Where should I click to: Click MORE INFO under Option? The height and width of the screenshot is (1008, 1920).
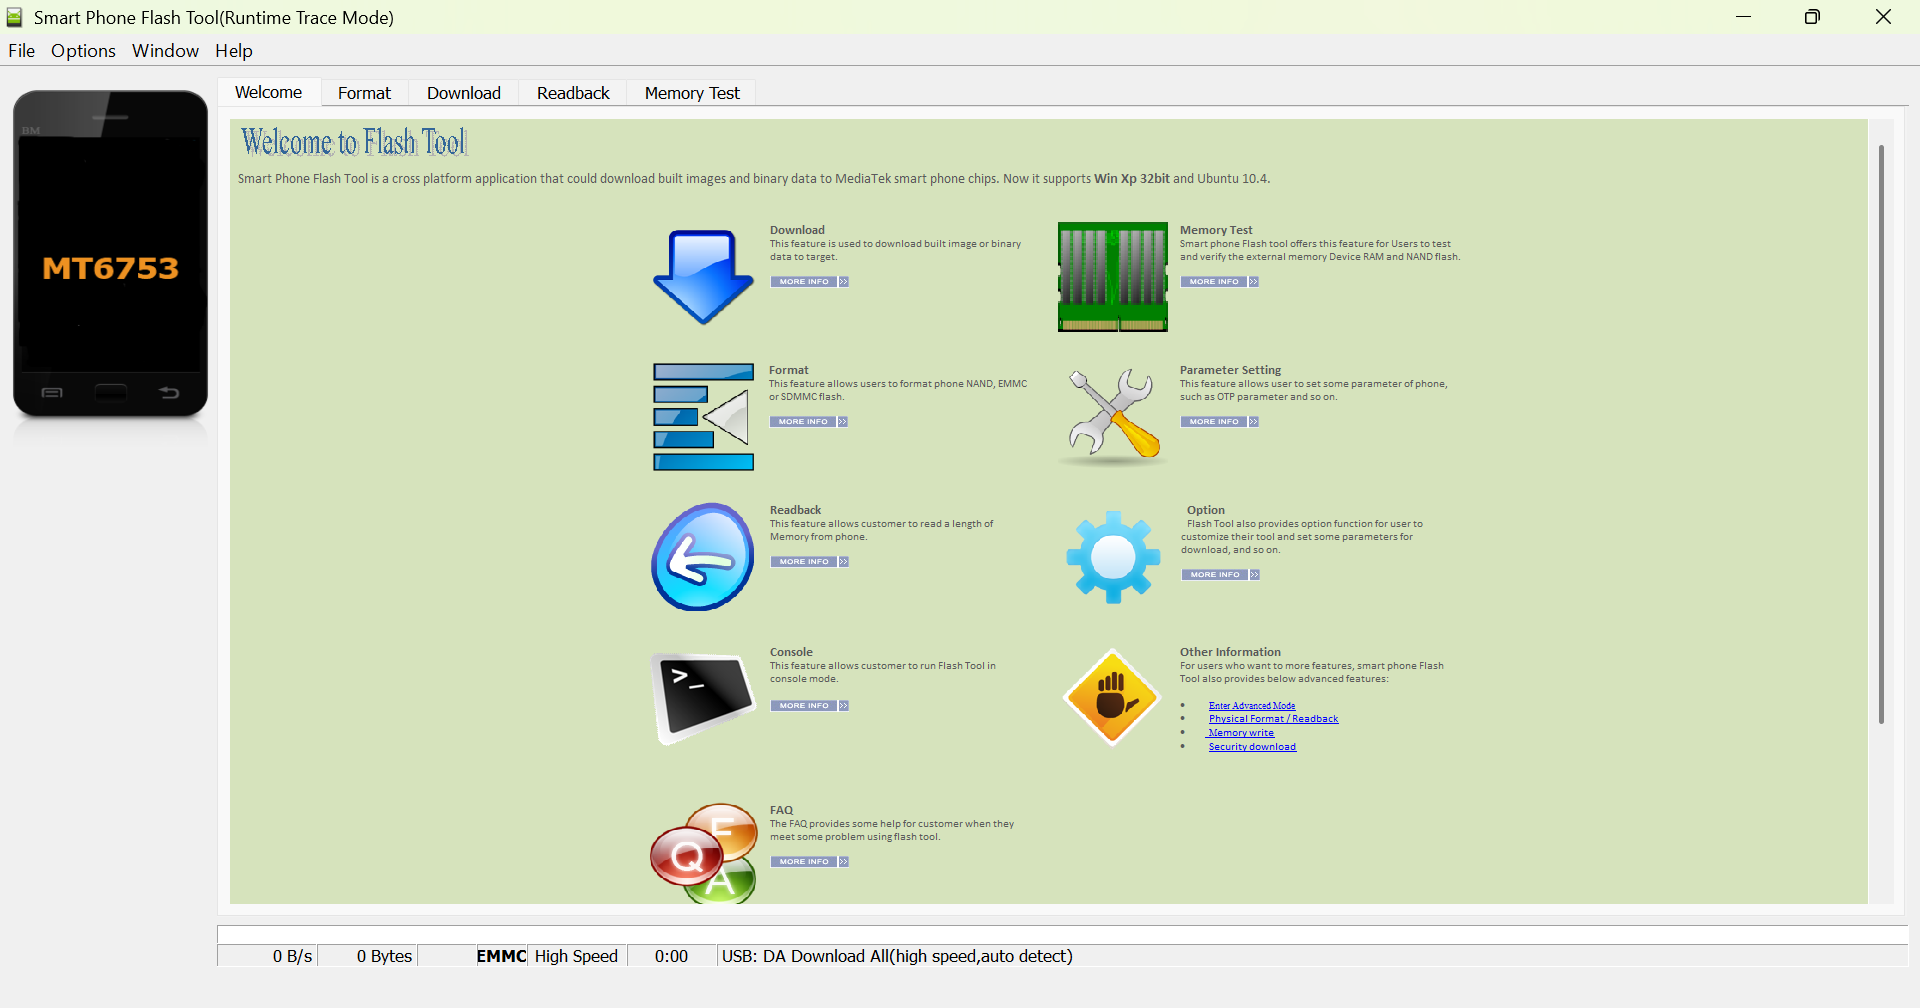pyautogui.click(x=1215, y=575)
